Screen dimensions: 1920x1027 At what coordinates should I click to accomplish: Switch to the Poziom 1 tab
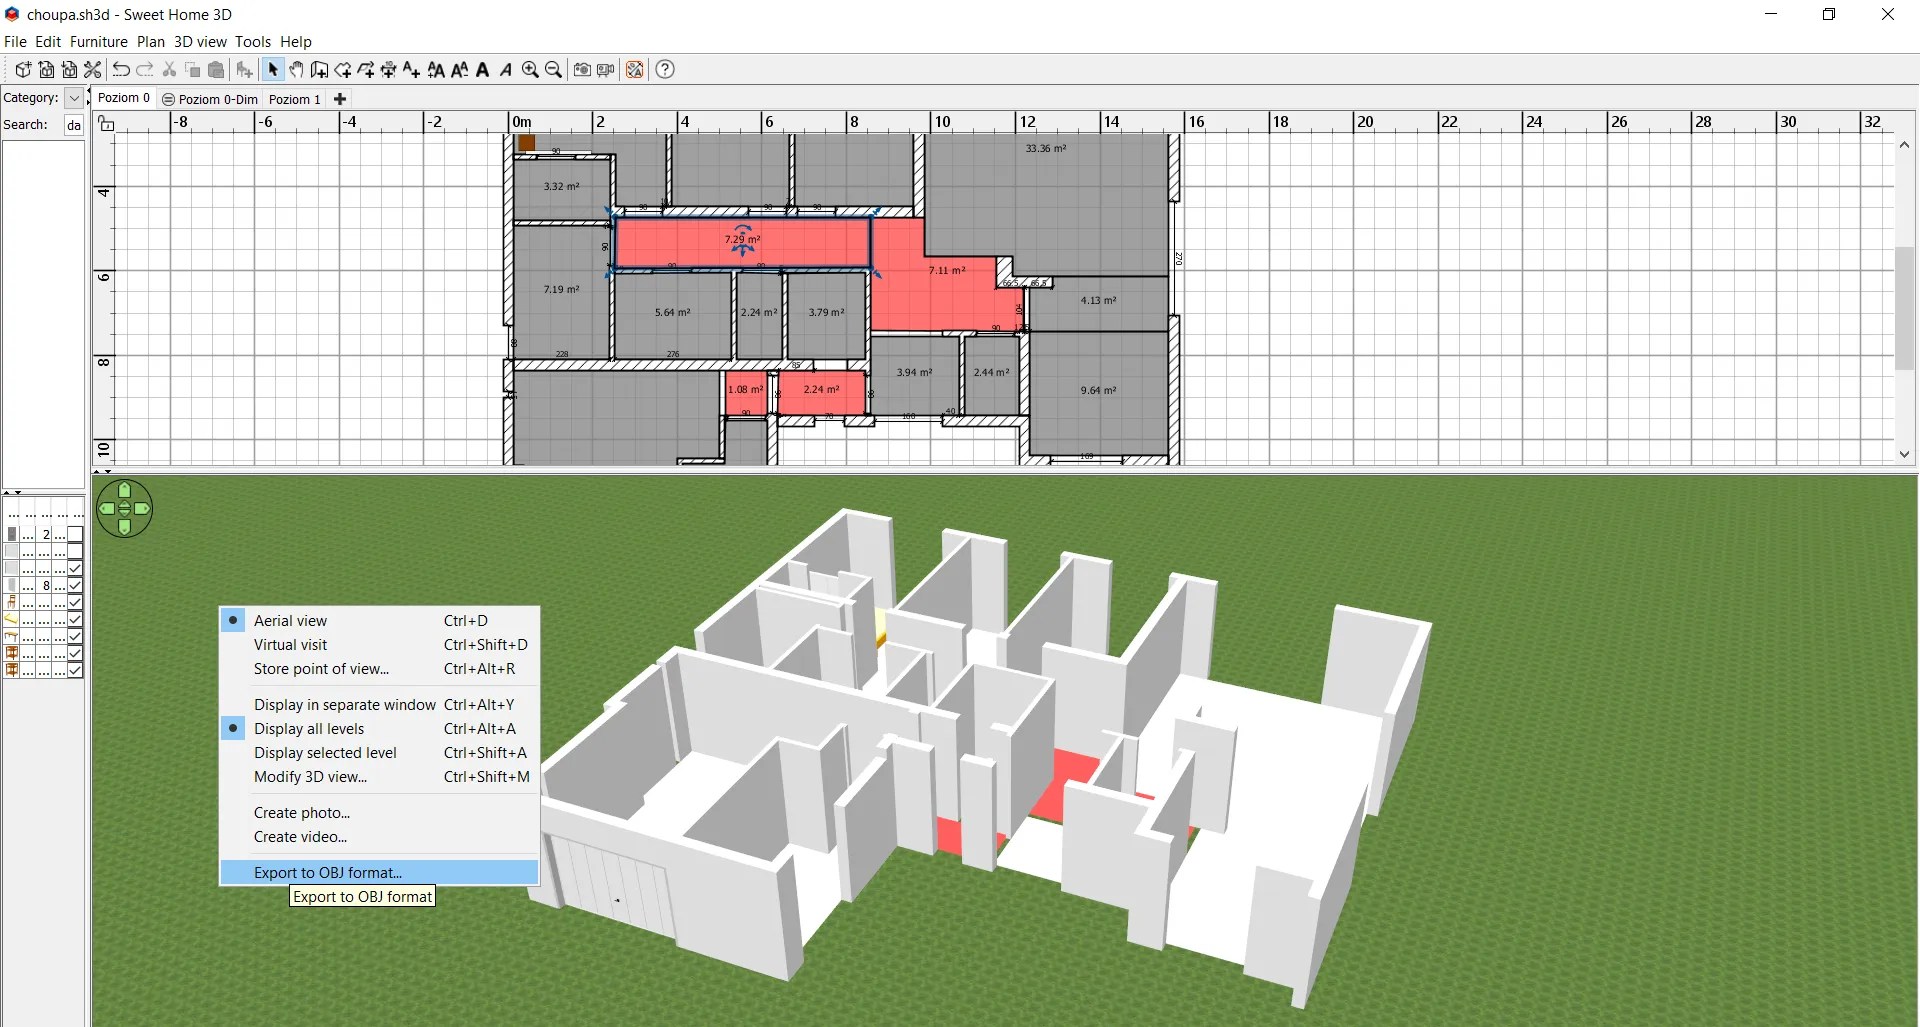coord(294,99)
